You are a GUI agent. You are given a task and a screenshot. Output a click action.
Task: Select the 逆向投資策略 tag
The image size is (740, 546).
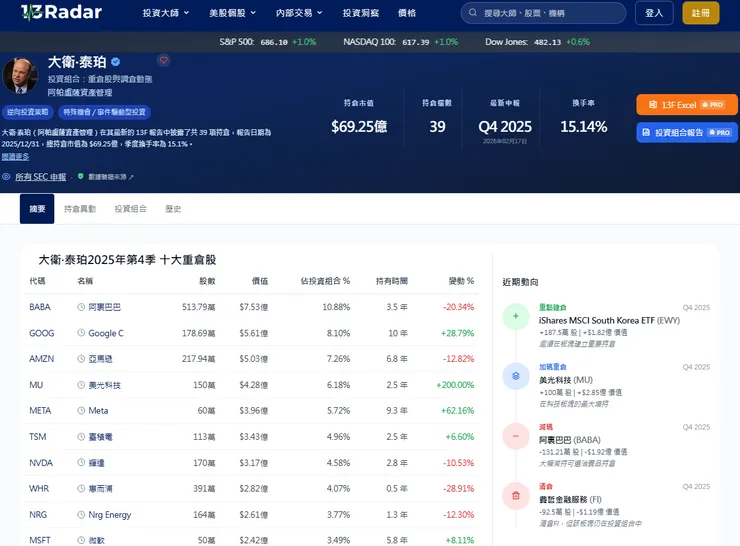[x=27, y=112]
